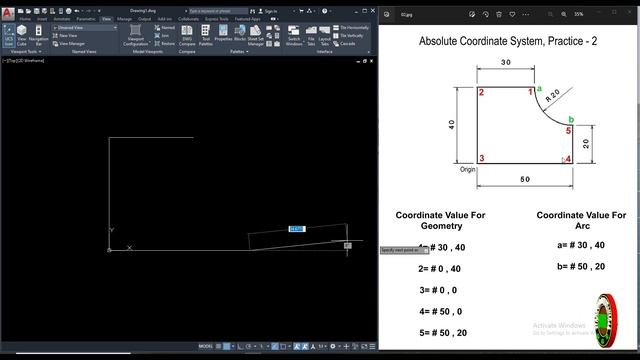Viewport: 640px width, 360px height.
Task: Click New View in Named Views
Action: tap(65, 36)
